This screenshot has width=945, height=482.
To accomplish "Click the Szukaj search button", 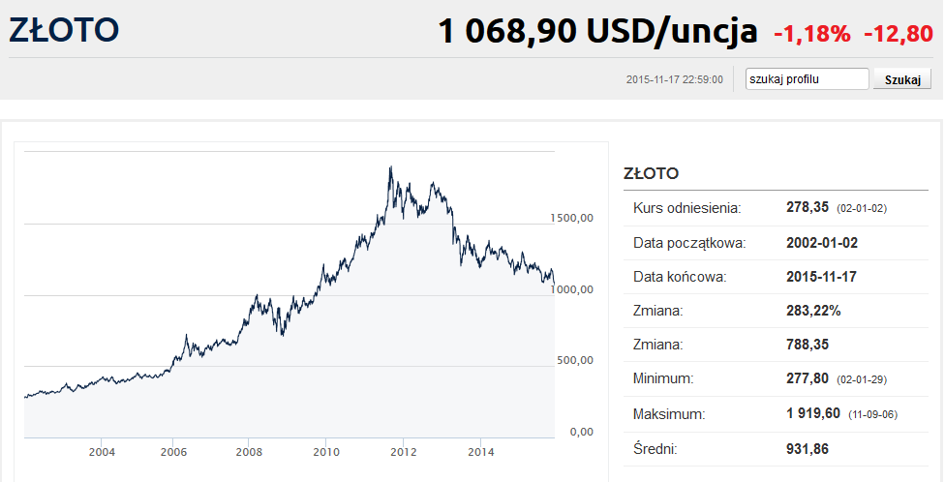I will (x=902, y=80).
